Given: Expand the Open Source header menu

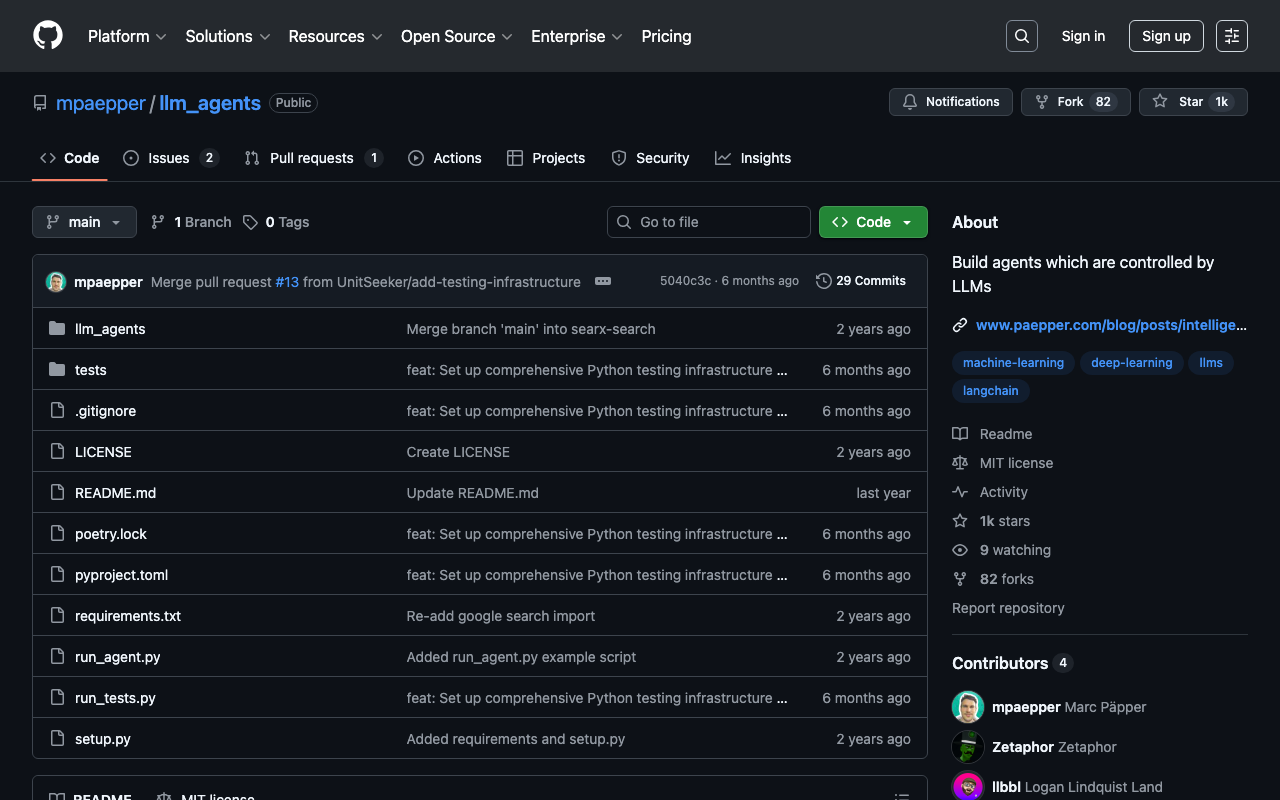Looking at the screenshot, I should click(x=456, y=36).
